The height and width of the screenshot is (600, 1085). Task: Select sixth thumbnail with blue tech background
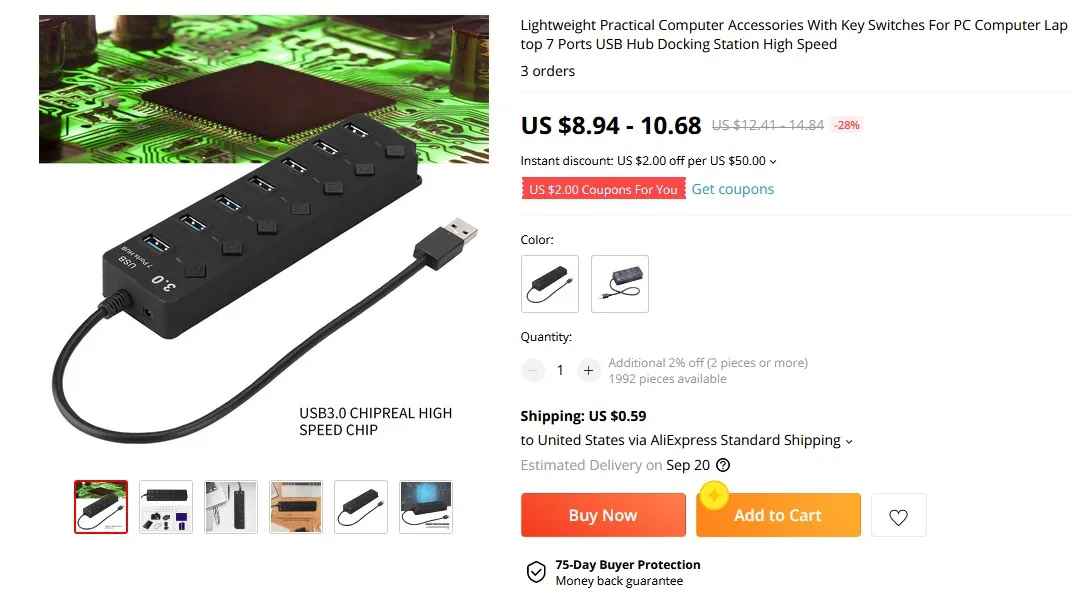coord(426,507)
